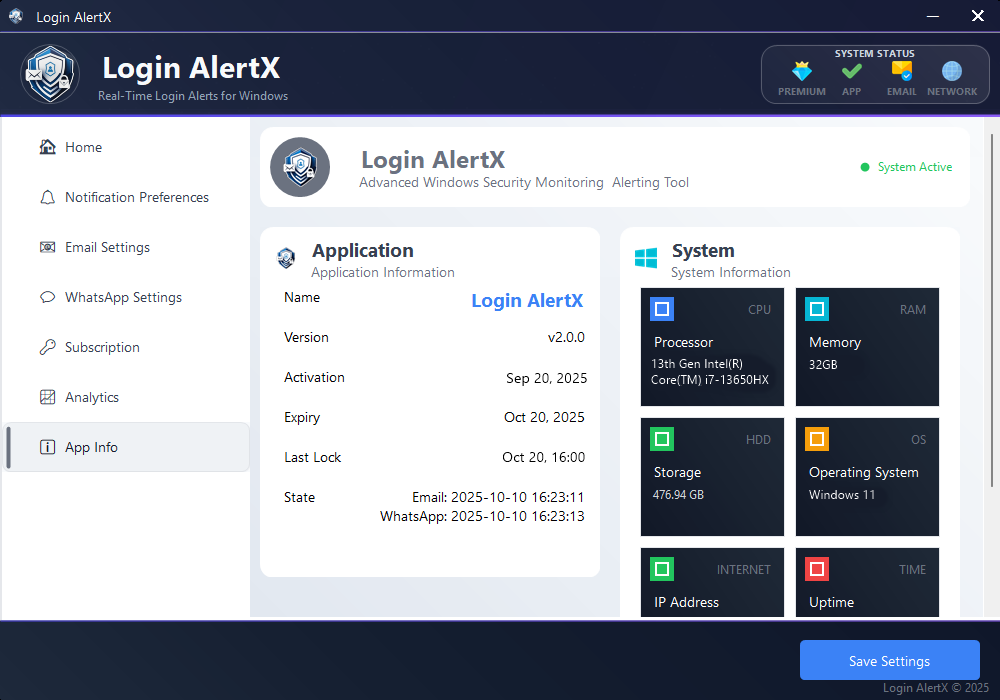1000x700 pixels.
Task: Click the blue Login AlertX name value
Action: tap(527, 300)
